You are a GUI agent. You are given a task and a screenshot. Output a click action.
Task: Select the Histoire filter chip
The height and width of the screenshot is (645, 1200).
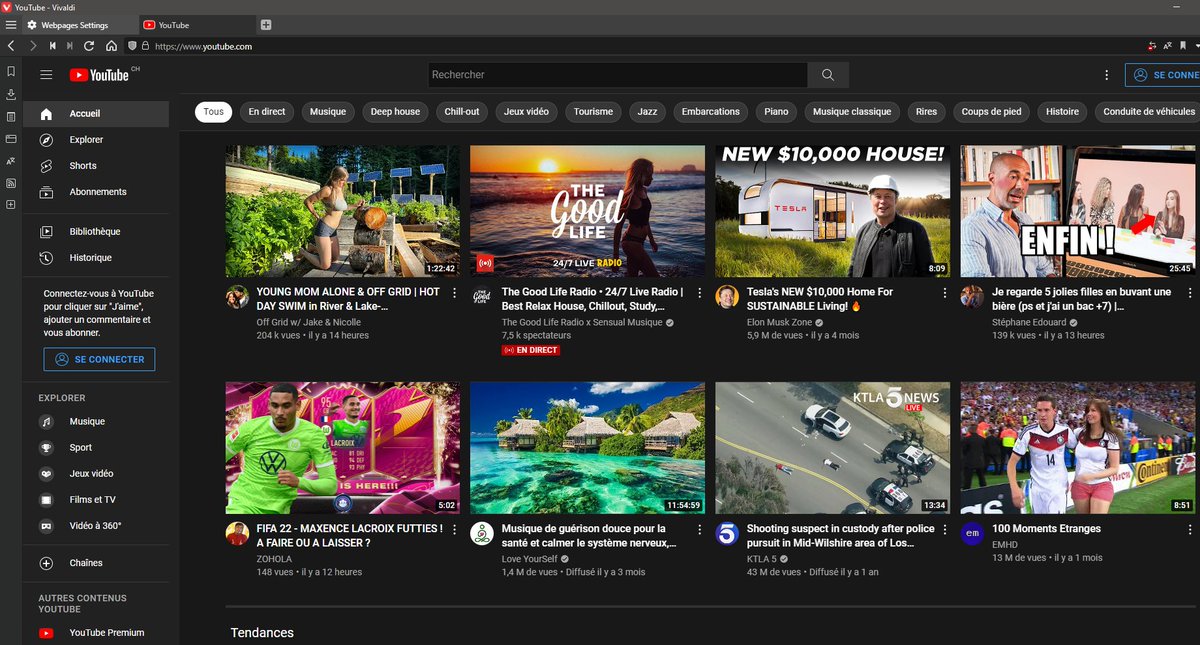pos(1062,112)
